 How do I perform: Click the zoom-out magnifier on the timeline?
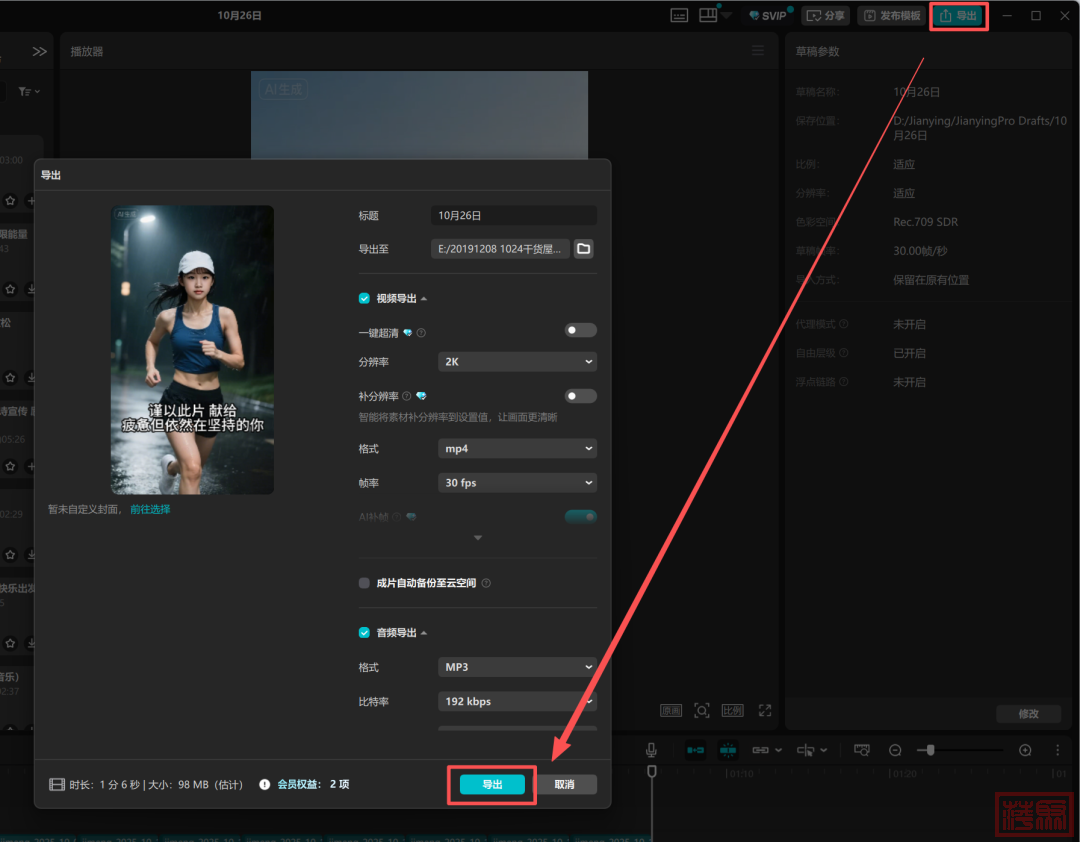(x=895, y=750)
